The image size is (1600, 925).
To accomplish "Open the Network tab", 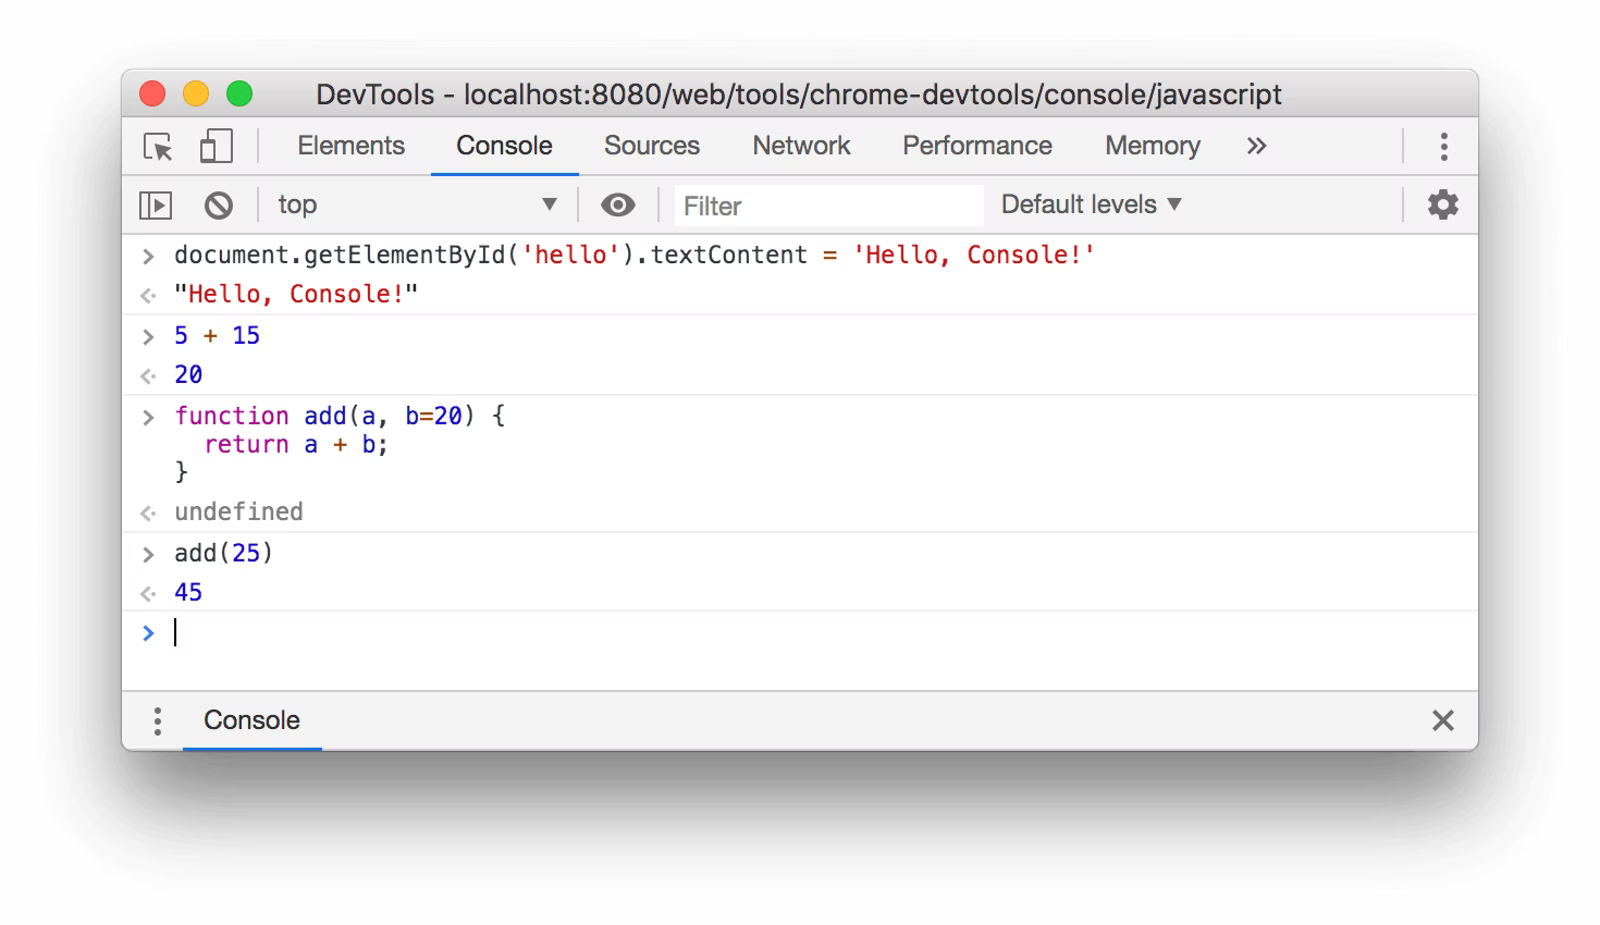I will click(801, 146).
